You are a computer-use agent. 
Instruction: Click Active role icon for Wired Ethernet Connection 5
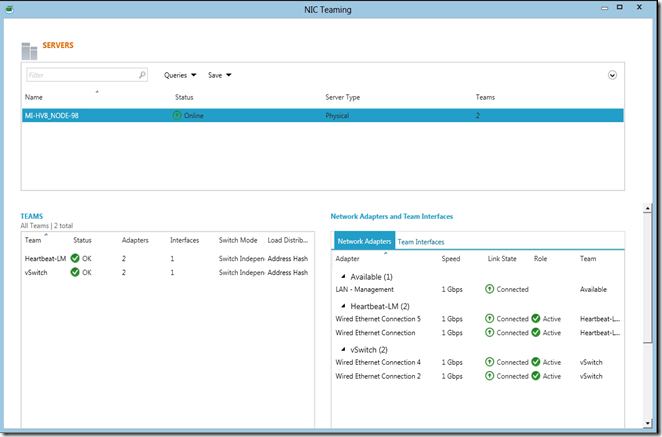tap(537, 319)
